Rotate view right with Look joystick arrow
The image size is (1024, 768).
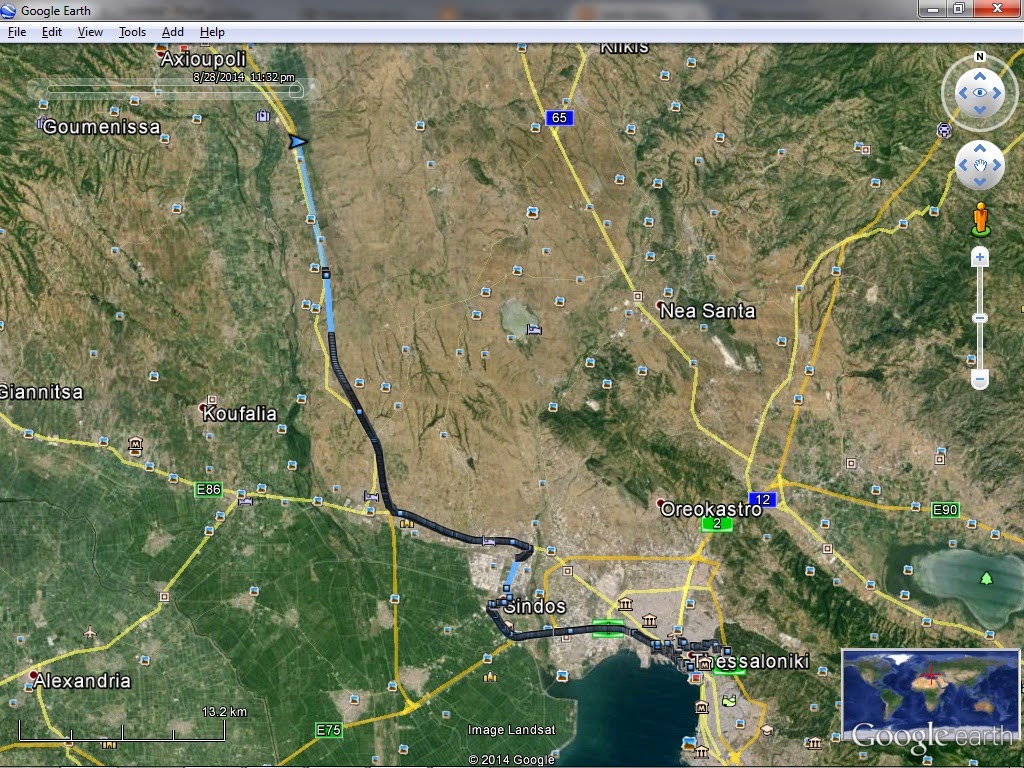pos(997,93)
